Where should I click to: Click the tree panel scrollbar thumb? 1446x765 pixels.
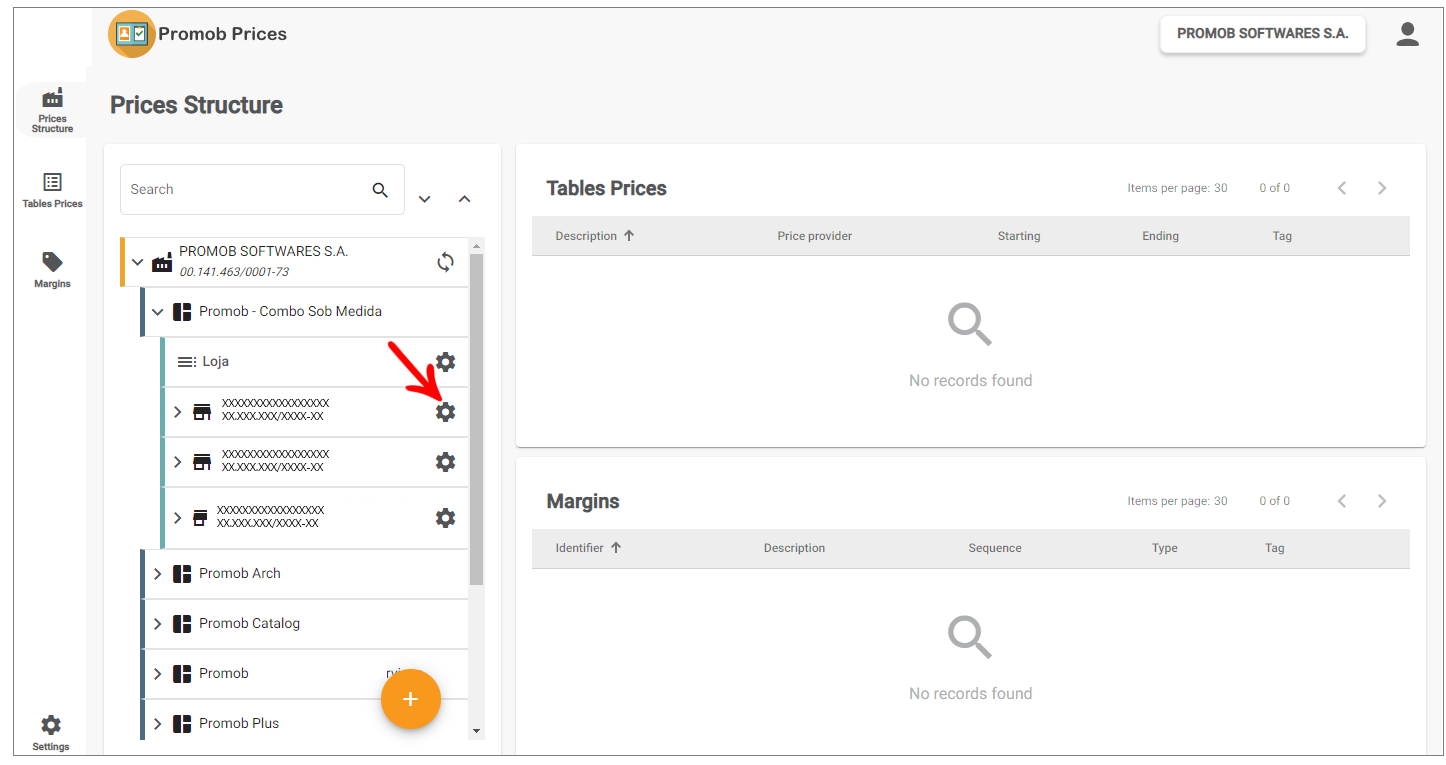point(477,418)
